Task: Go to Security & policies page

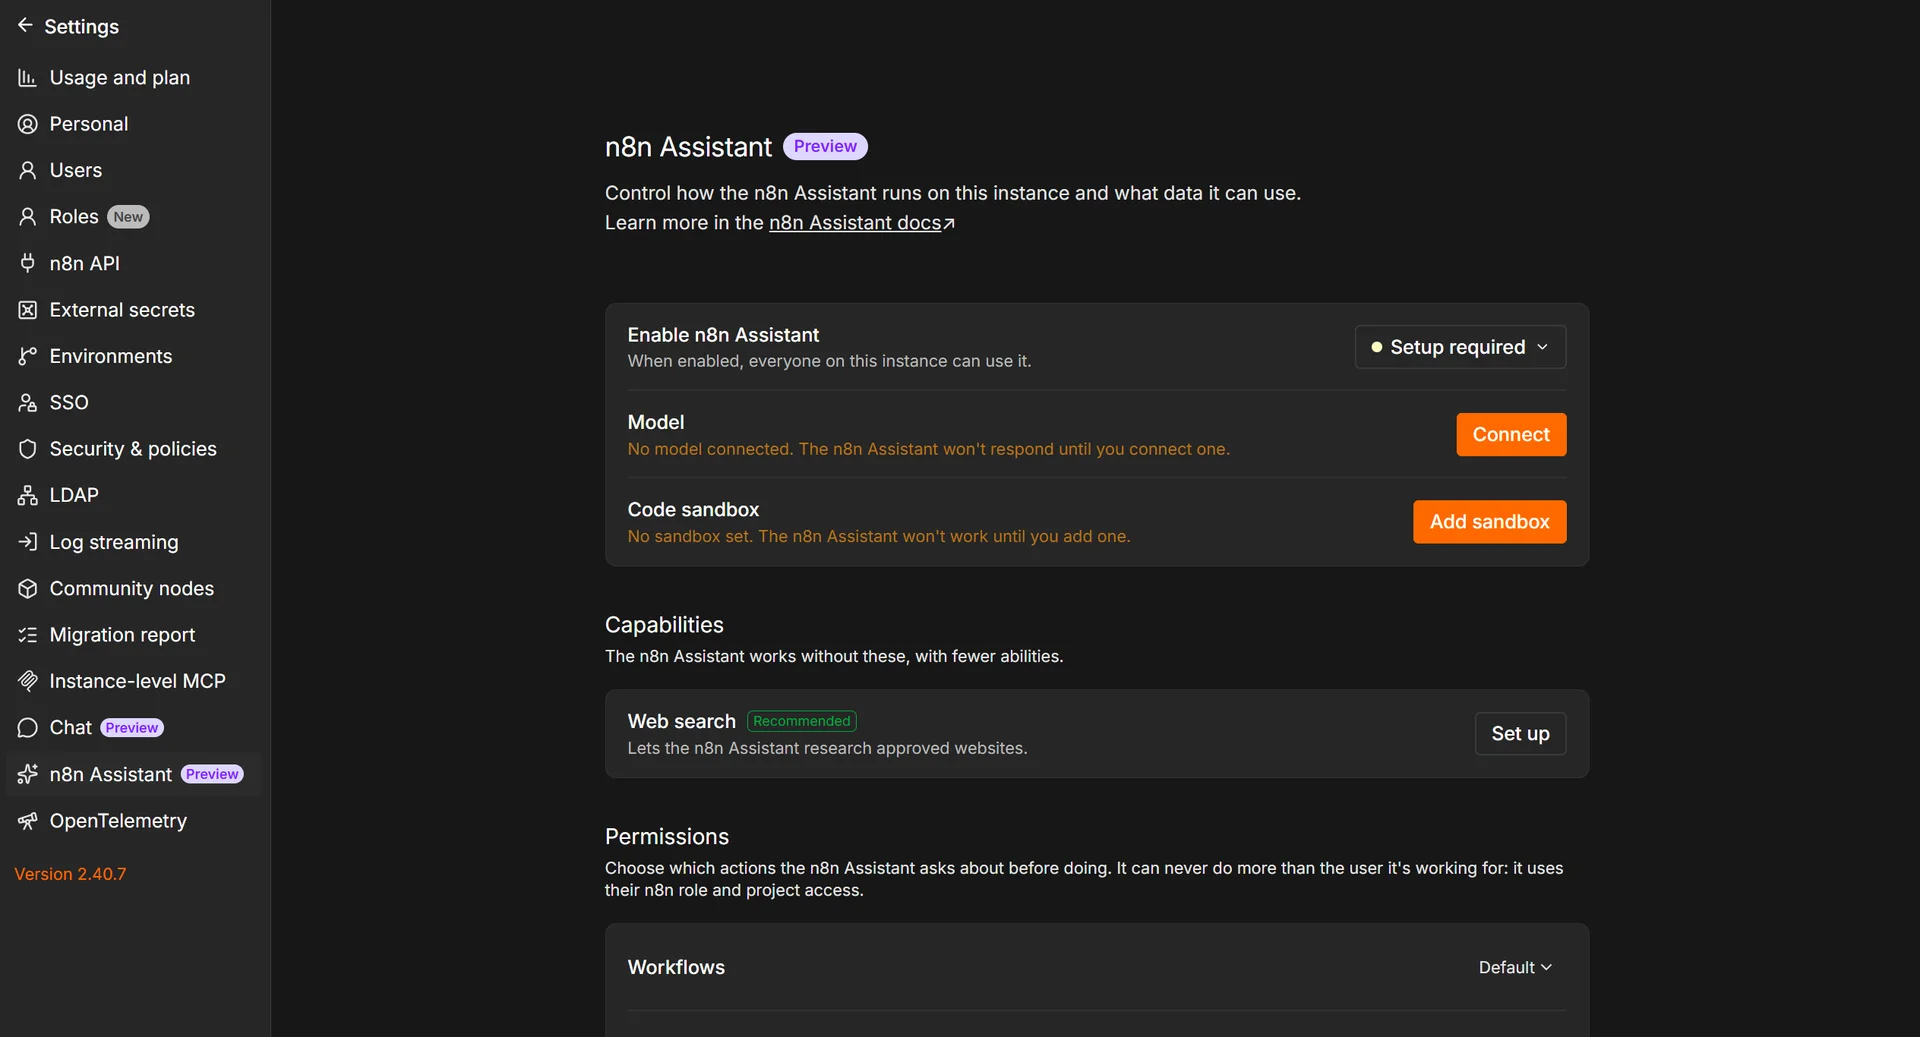Action: click(134, 449)
